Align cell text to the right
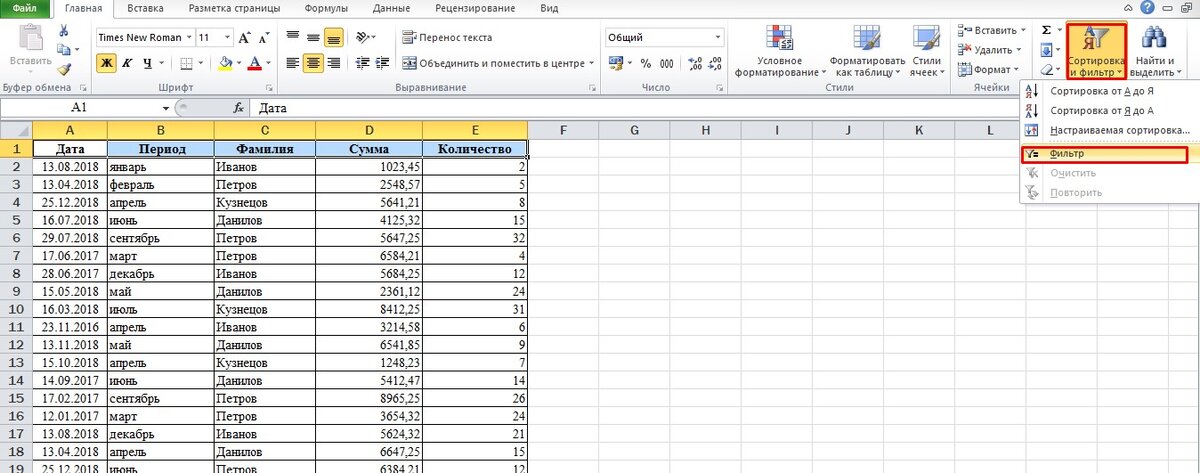This screenshot has width=1200, height=473. pyautogui.click(x=333, y=63)
